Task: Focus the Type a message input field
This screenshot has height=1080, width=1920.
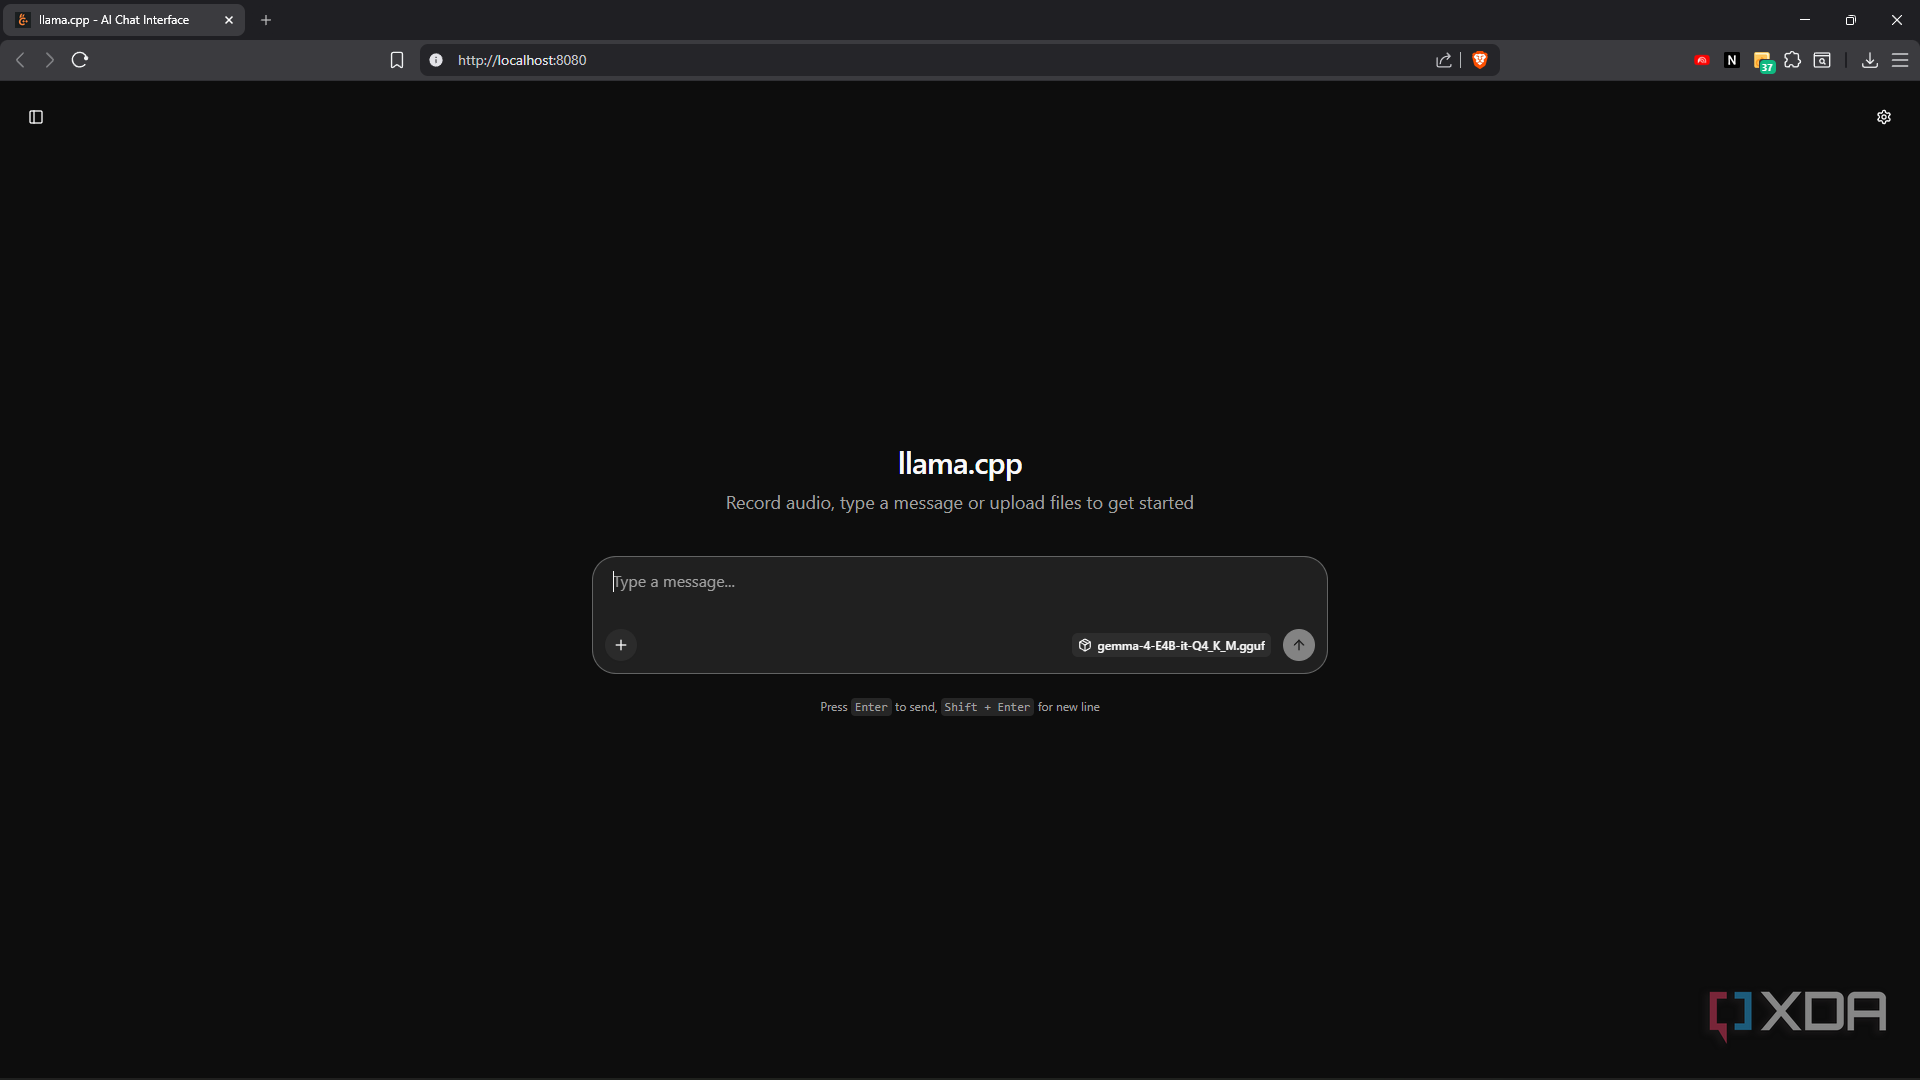Action: (959, 583)
